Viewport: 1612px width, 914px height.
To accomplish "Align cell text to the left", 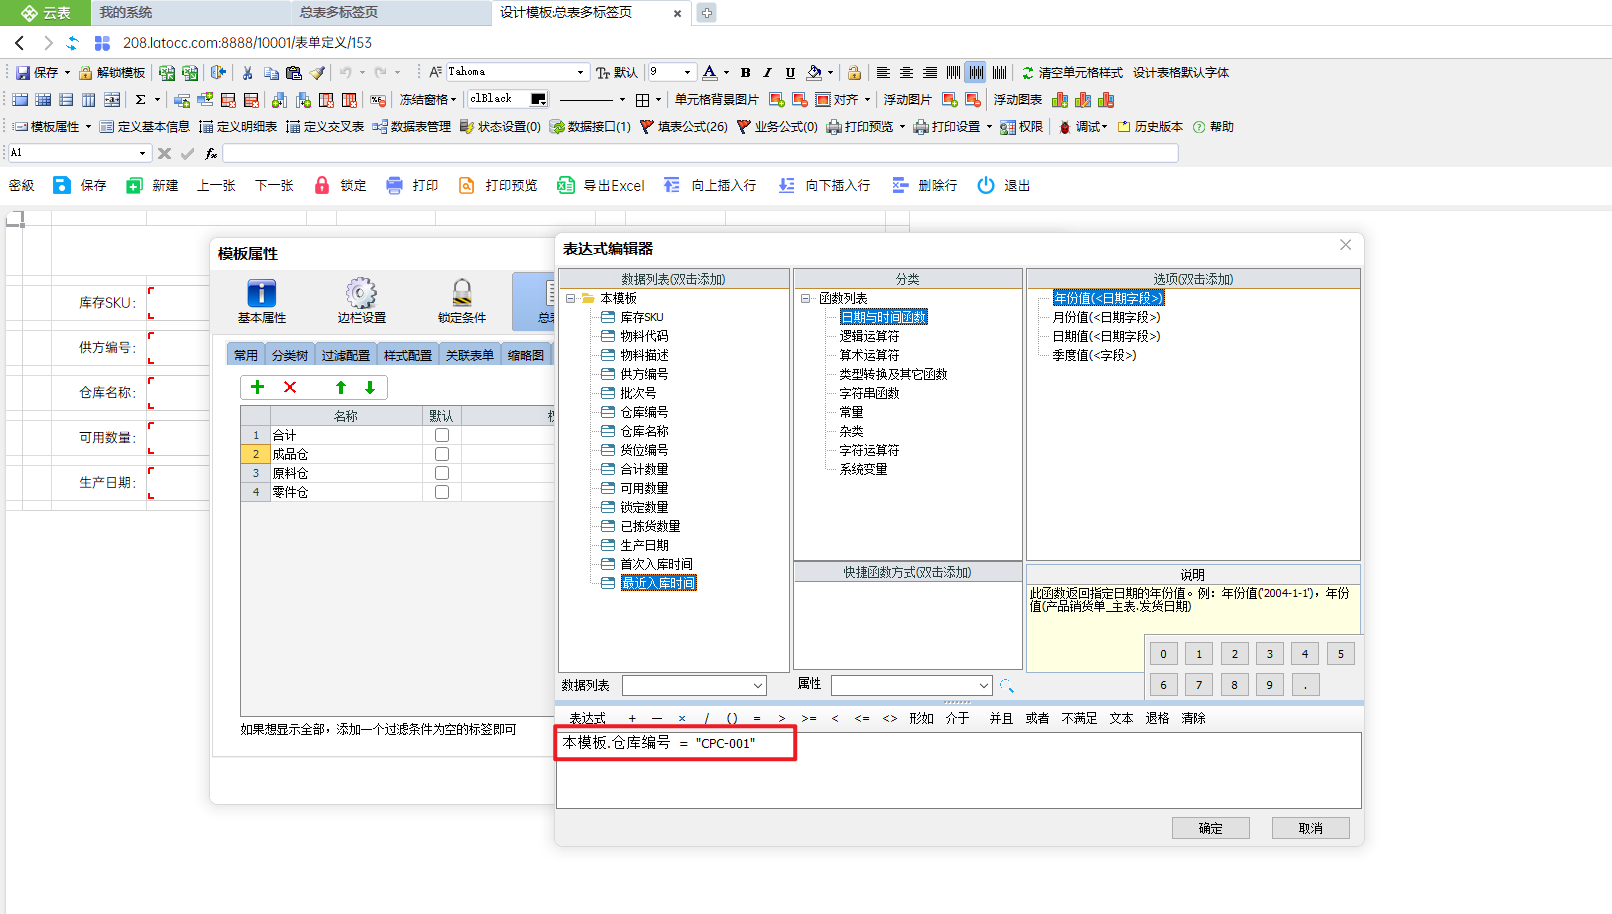I will click(883, 72).
